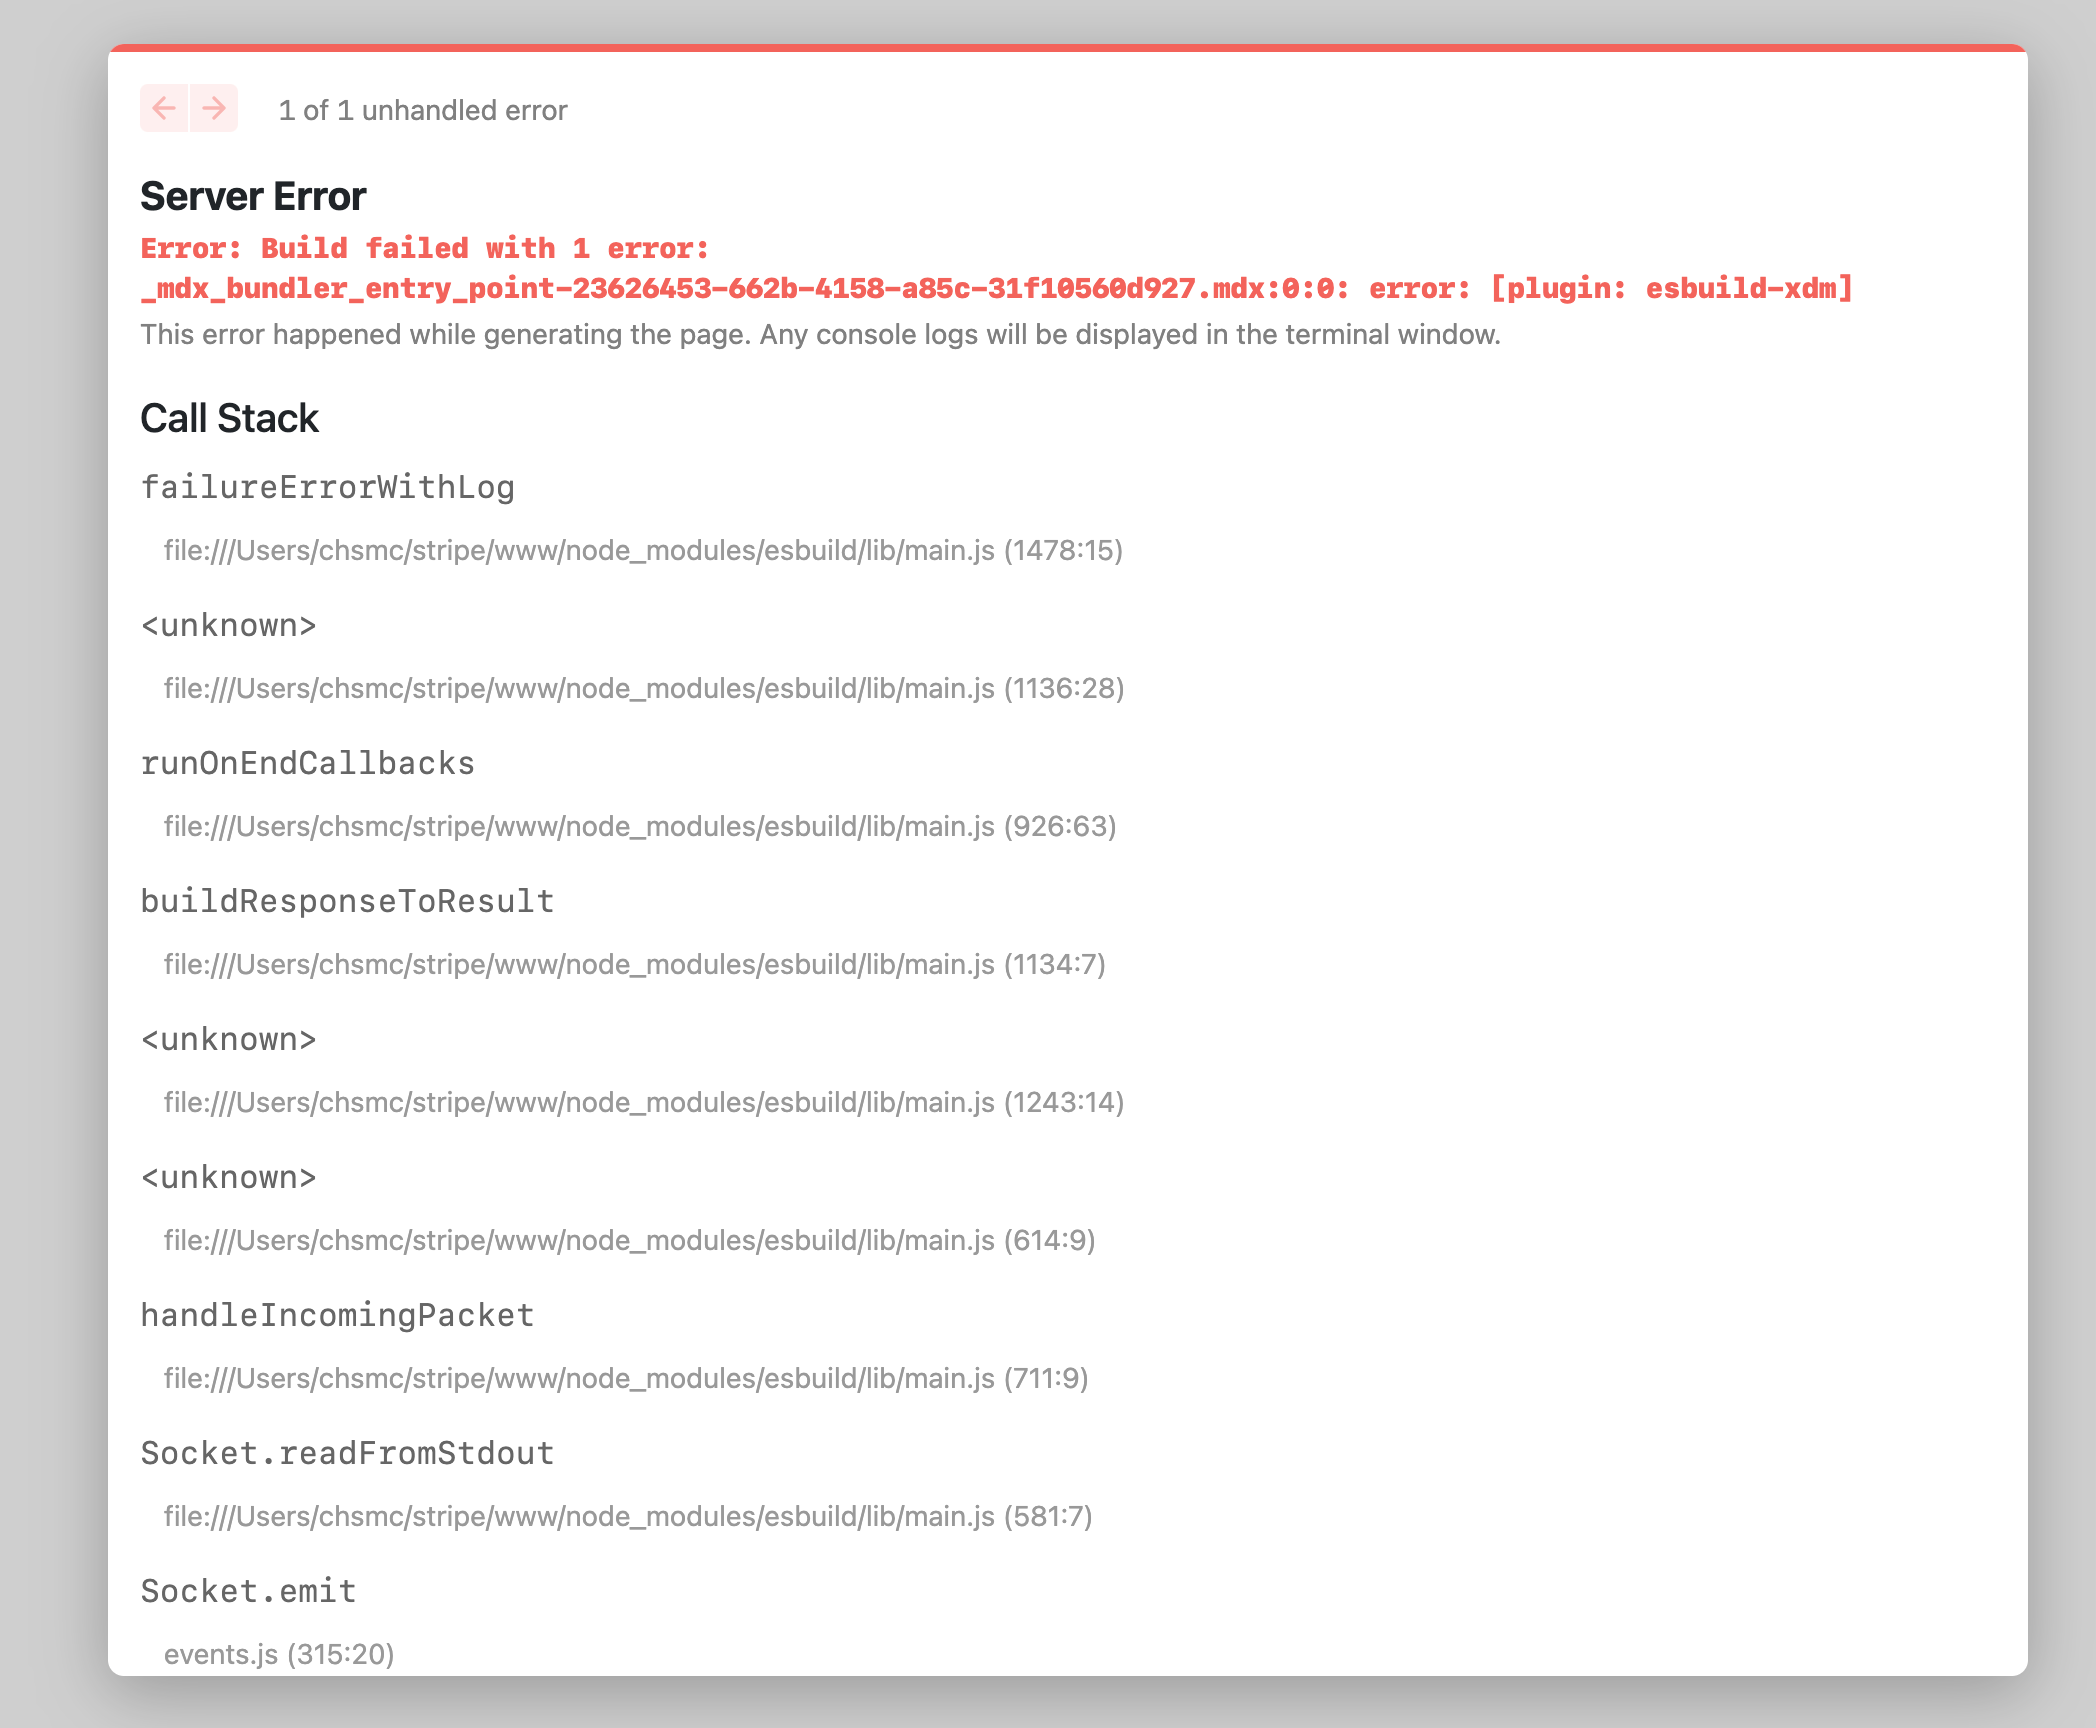Click the previous error arrow

[x=166, y=108]
